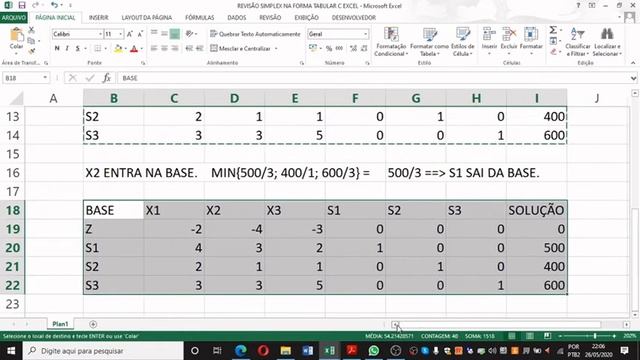Click the Copy icon below the scissors

31,41
